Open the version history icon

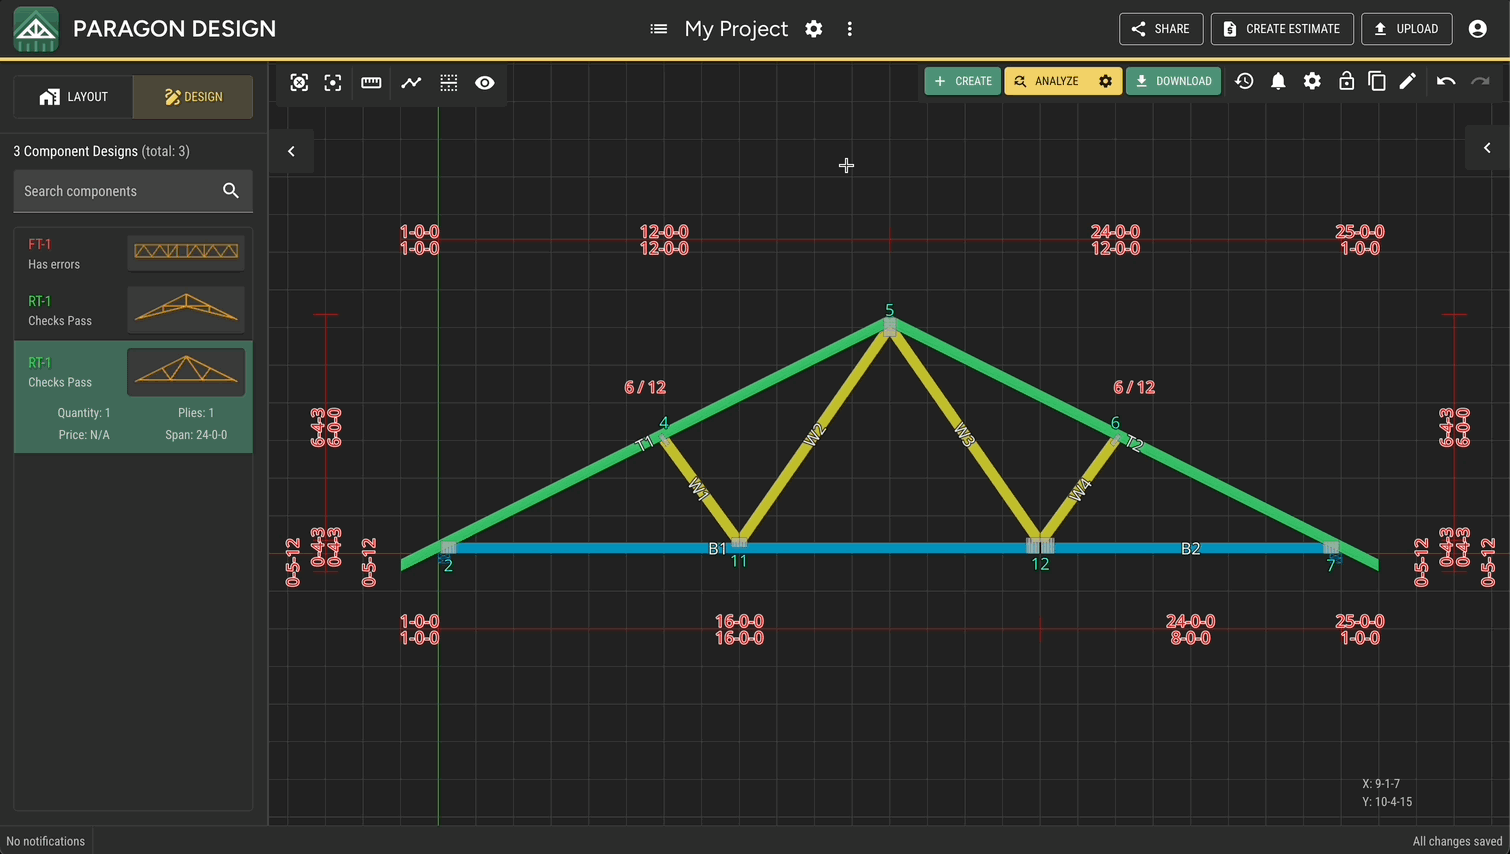[1244, 81]
